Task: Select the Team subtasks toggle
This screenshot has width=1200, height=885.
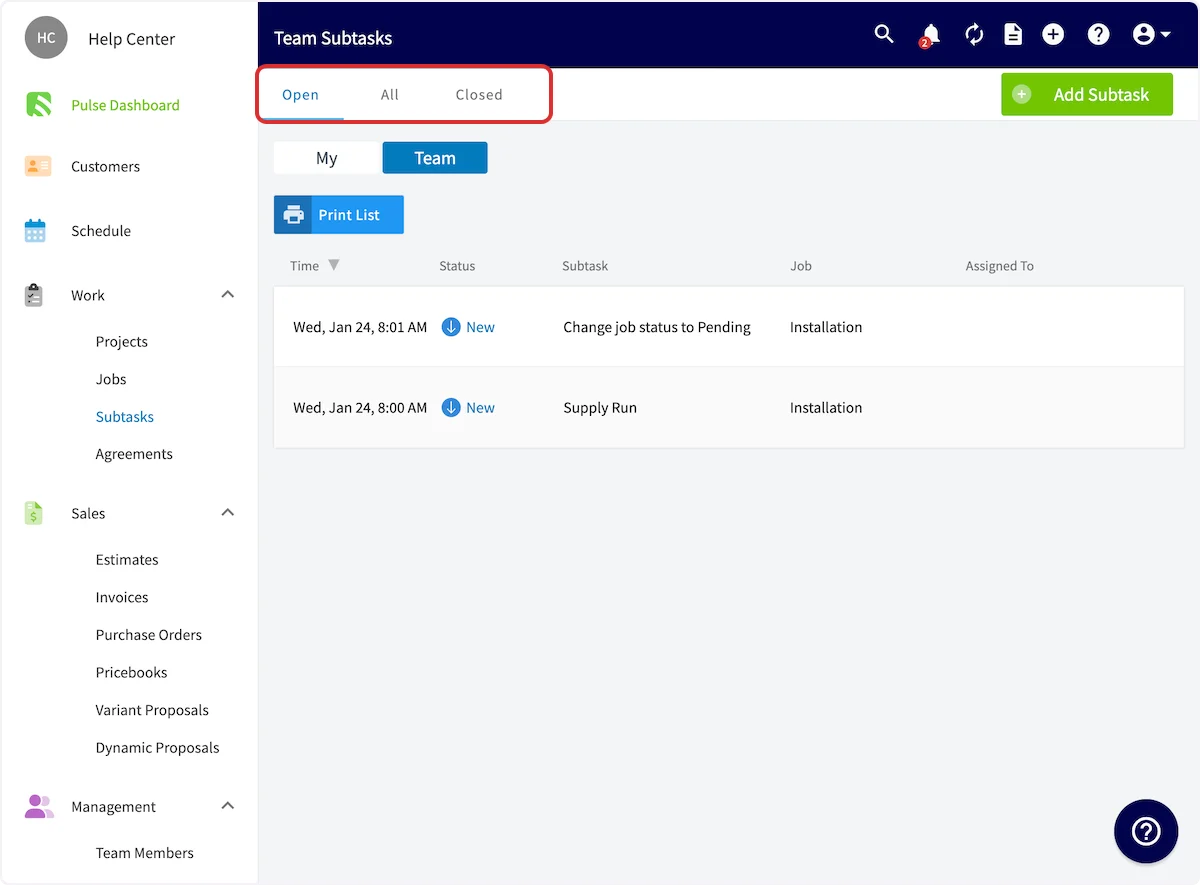Action: (x=435, y=158)
